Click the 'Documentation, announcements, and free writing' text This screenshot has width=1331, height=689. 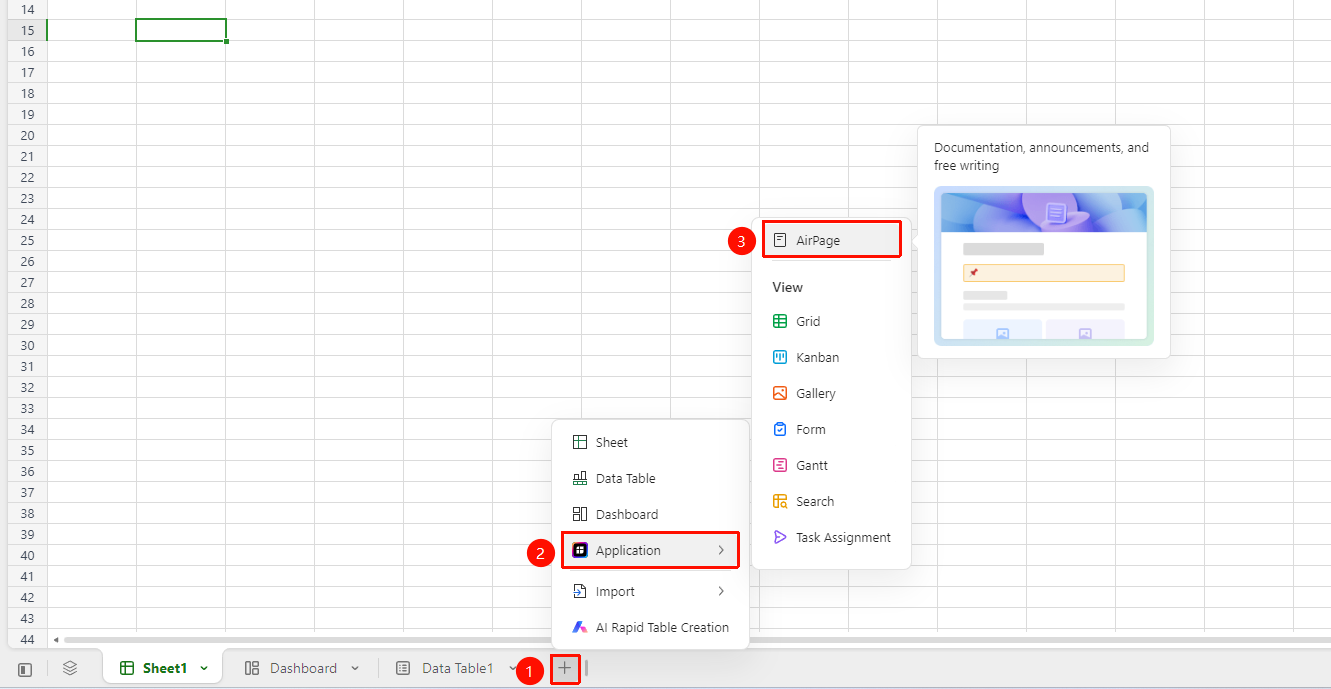(1041, 156)
